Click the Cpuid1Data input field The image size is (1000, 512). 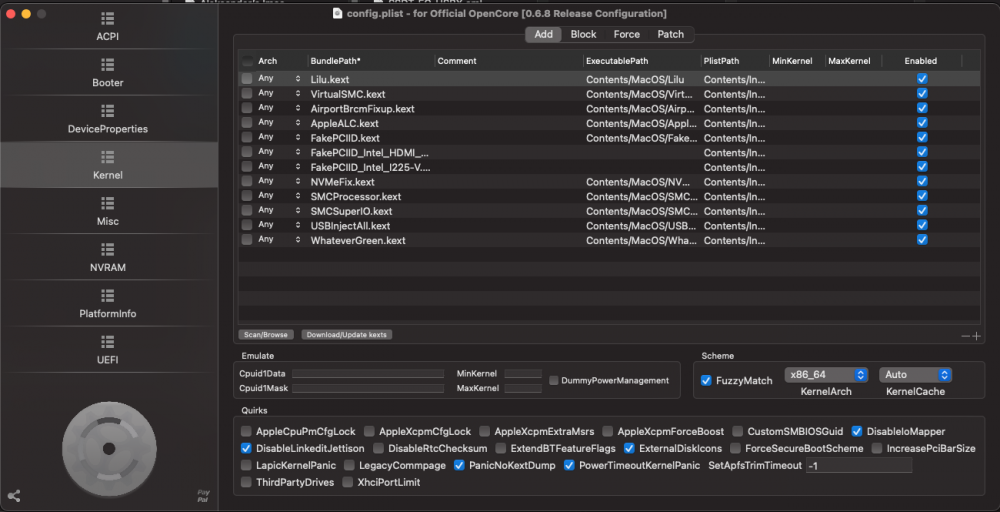click(368, 374)
